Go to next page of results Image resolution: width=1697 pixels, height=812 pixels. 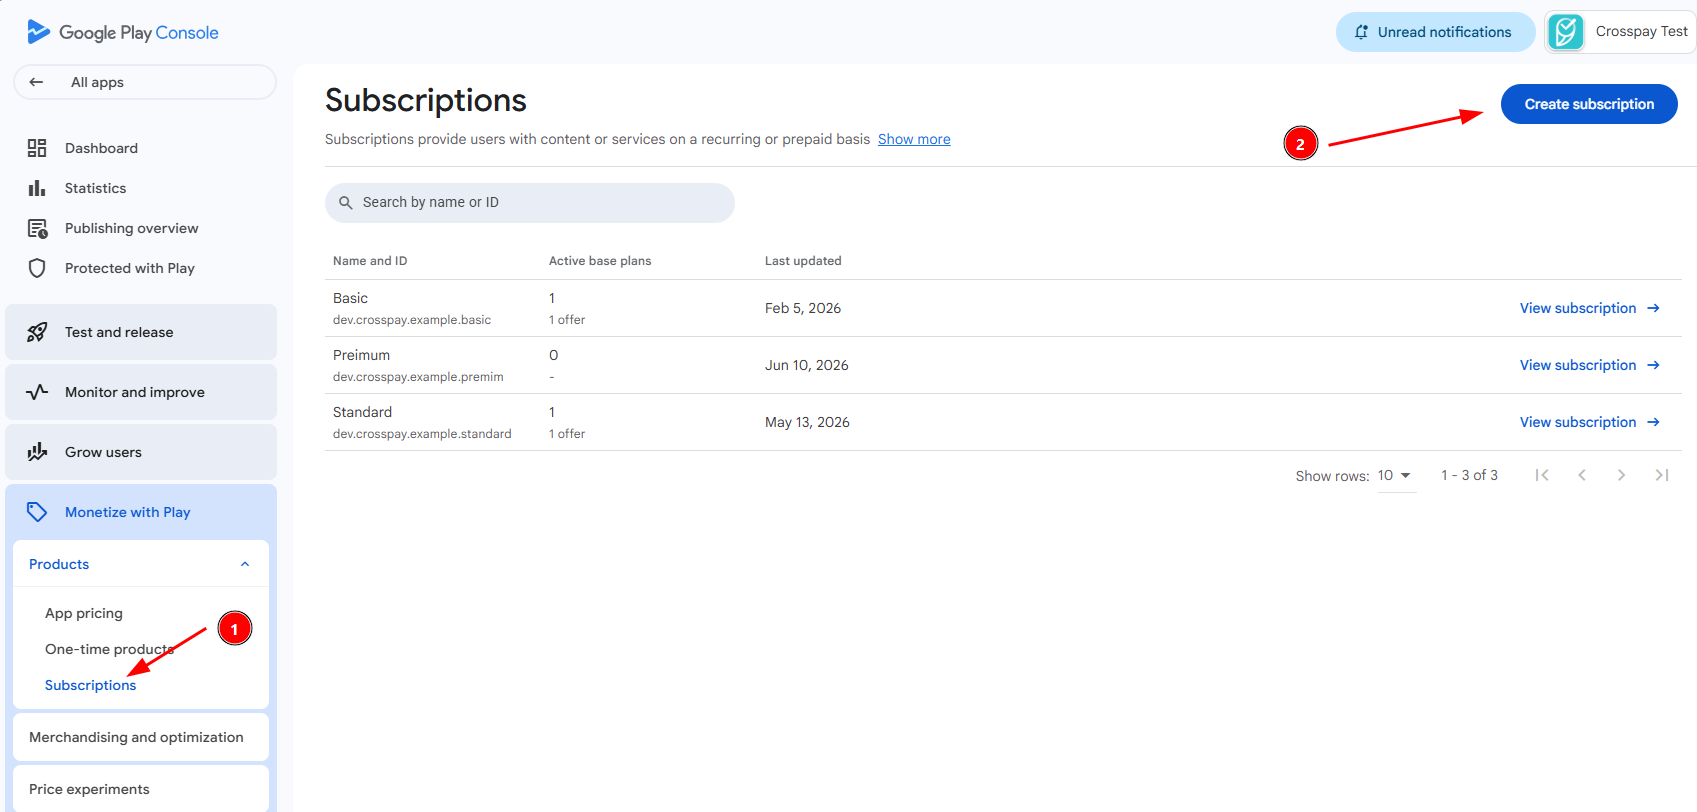[1621, 475]
